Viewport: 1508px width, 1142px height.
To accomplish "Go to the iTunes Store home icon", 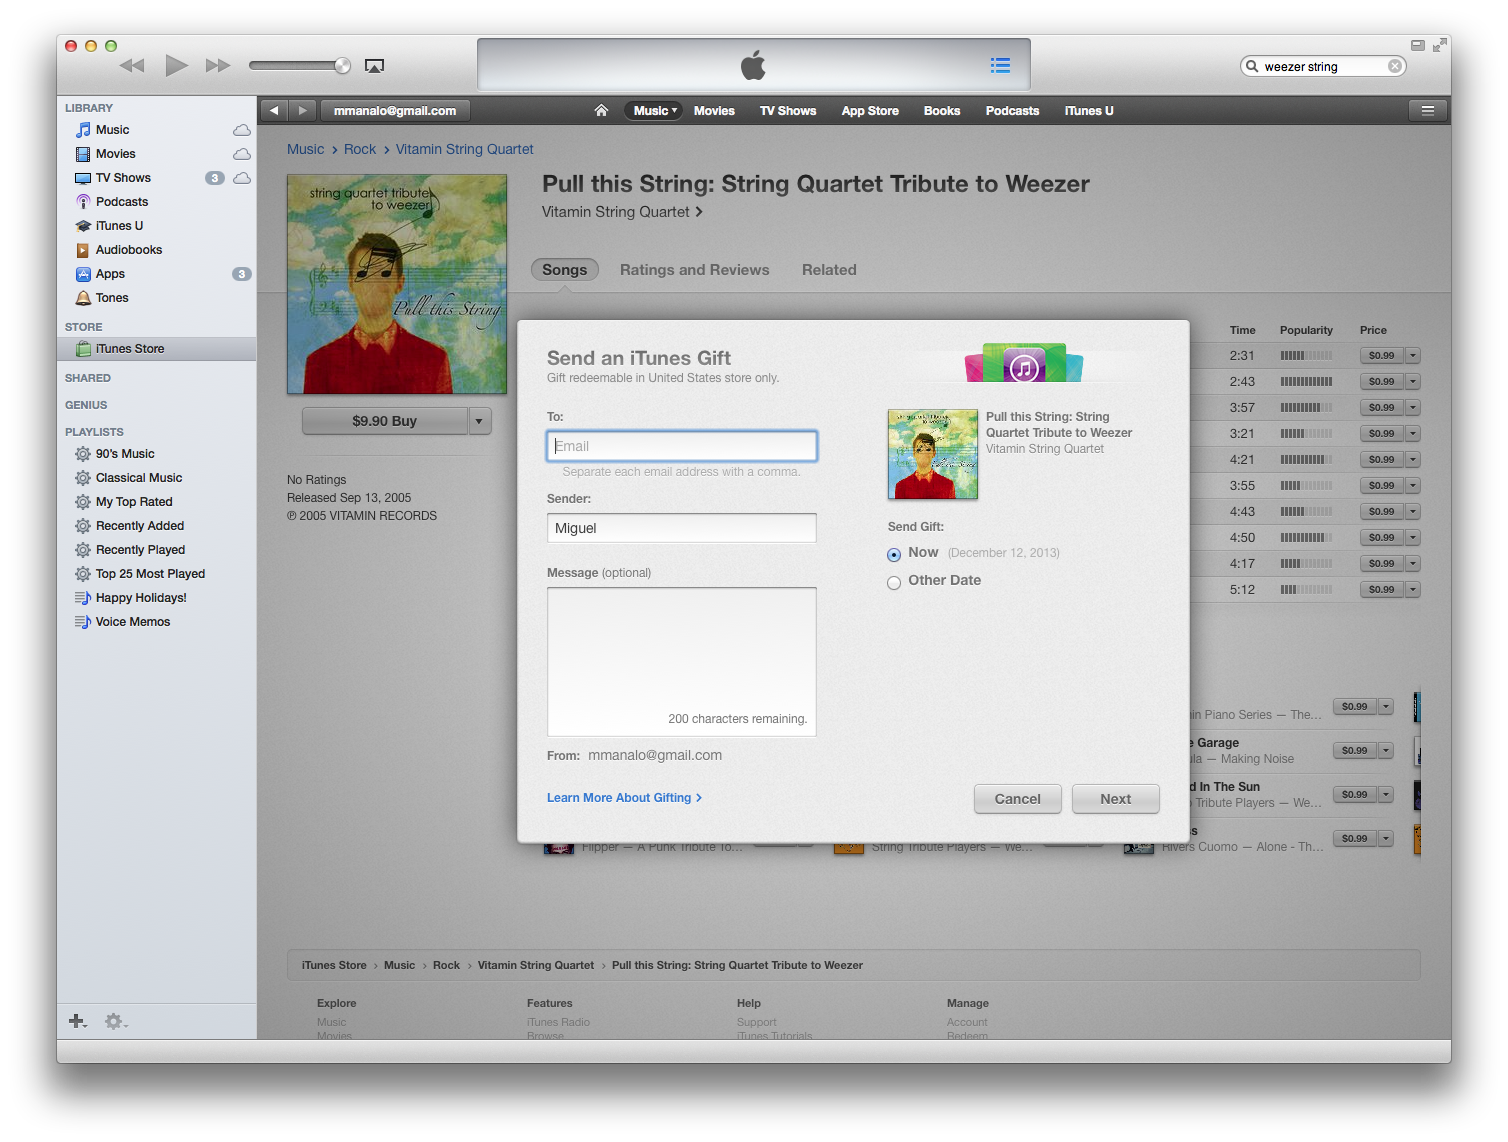I will coord(601,111).
